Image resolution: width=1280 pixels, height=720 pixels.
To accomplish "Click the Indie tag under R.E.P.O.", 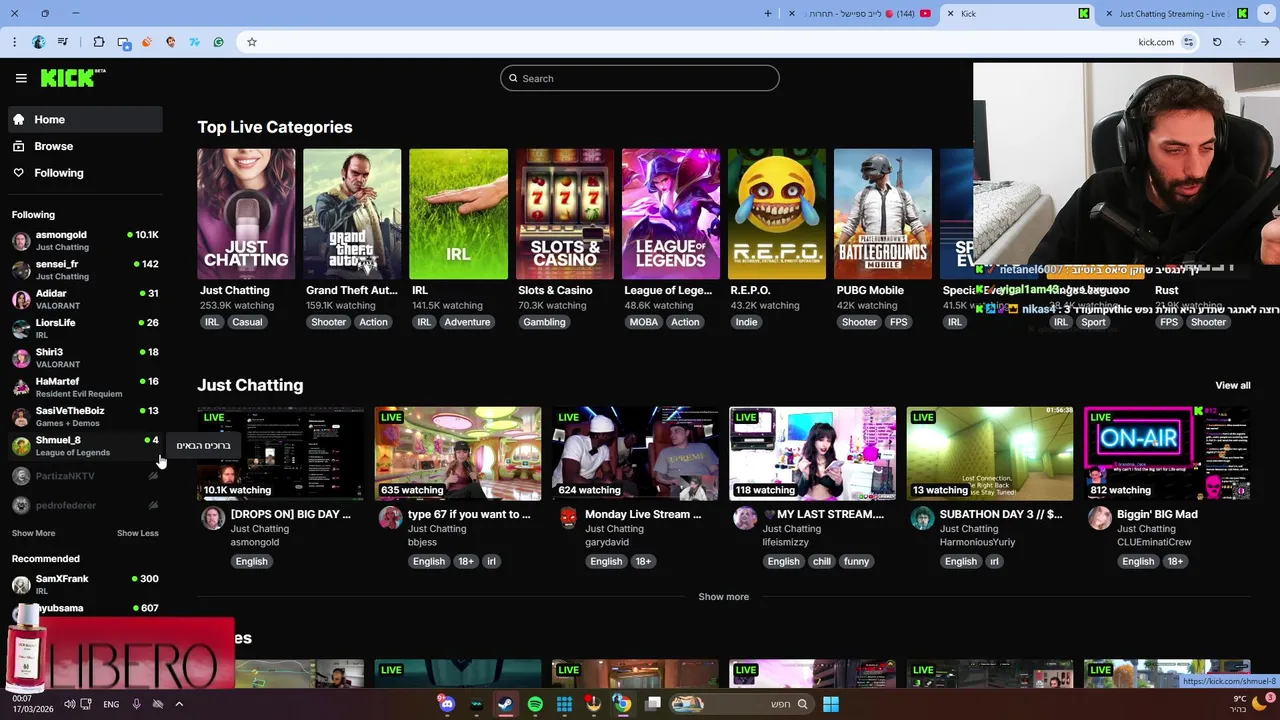I will [x=747, y=322].
